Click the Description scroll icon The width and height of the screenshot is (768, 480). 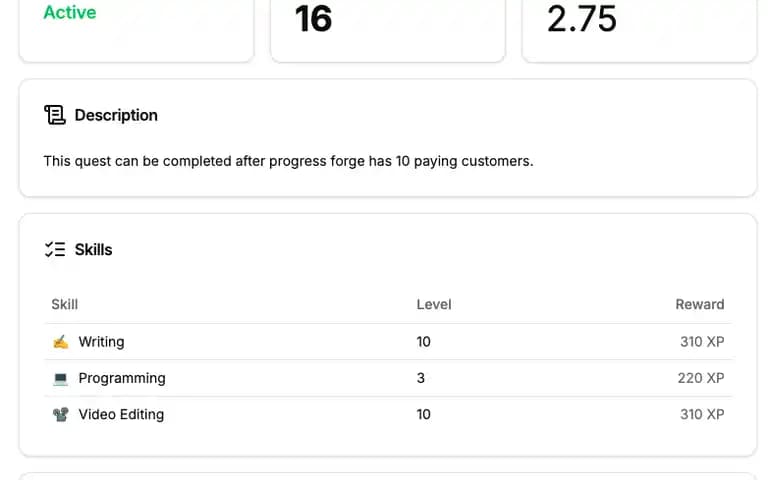coord(54,115)
